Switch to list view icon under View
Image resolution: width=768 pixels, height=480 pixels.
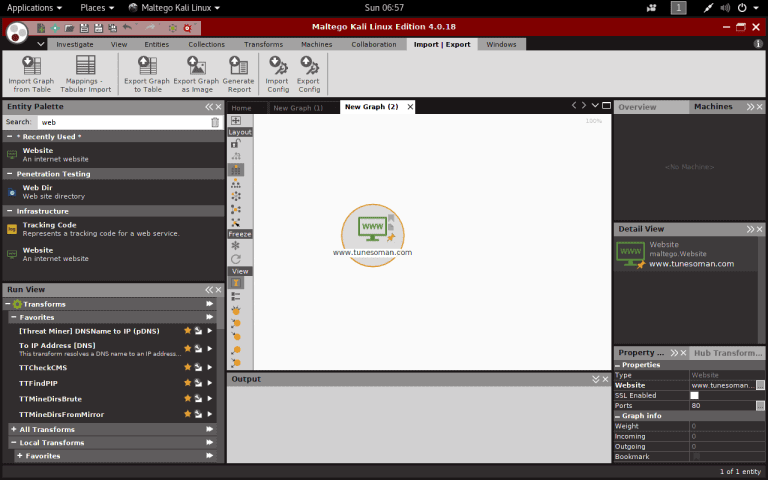click(x=236, y=296)
